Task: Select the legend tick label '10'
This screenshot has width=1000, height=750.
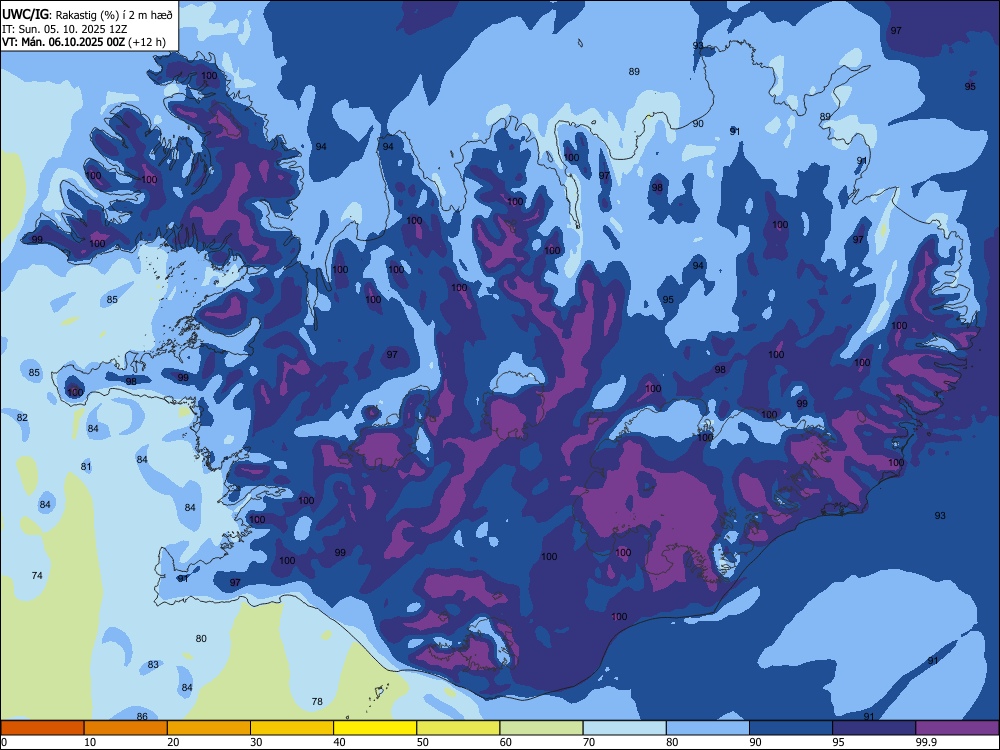Action: [x=90, y=742]
